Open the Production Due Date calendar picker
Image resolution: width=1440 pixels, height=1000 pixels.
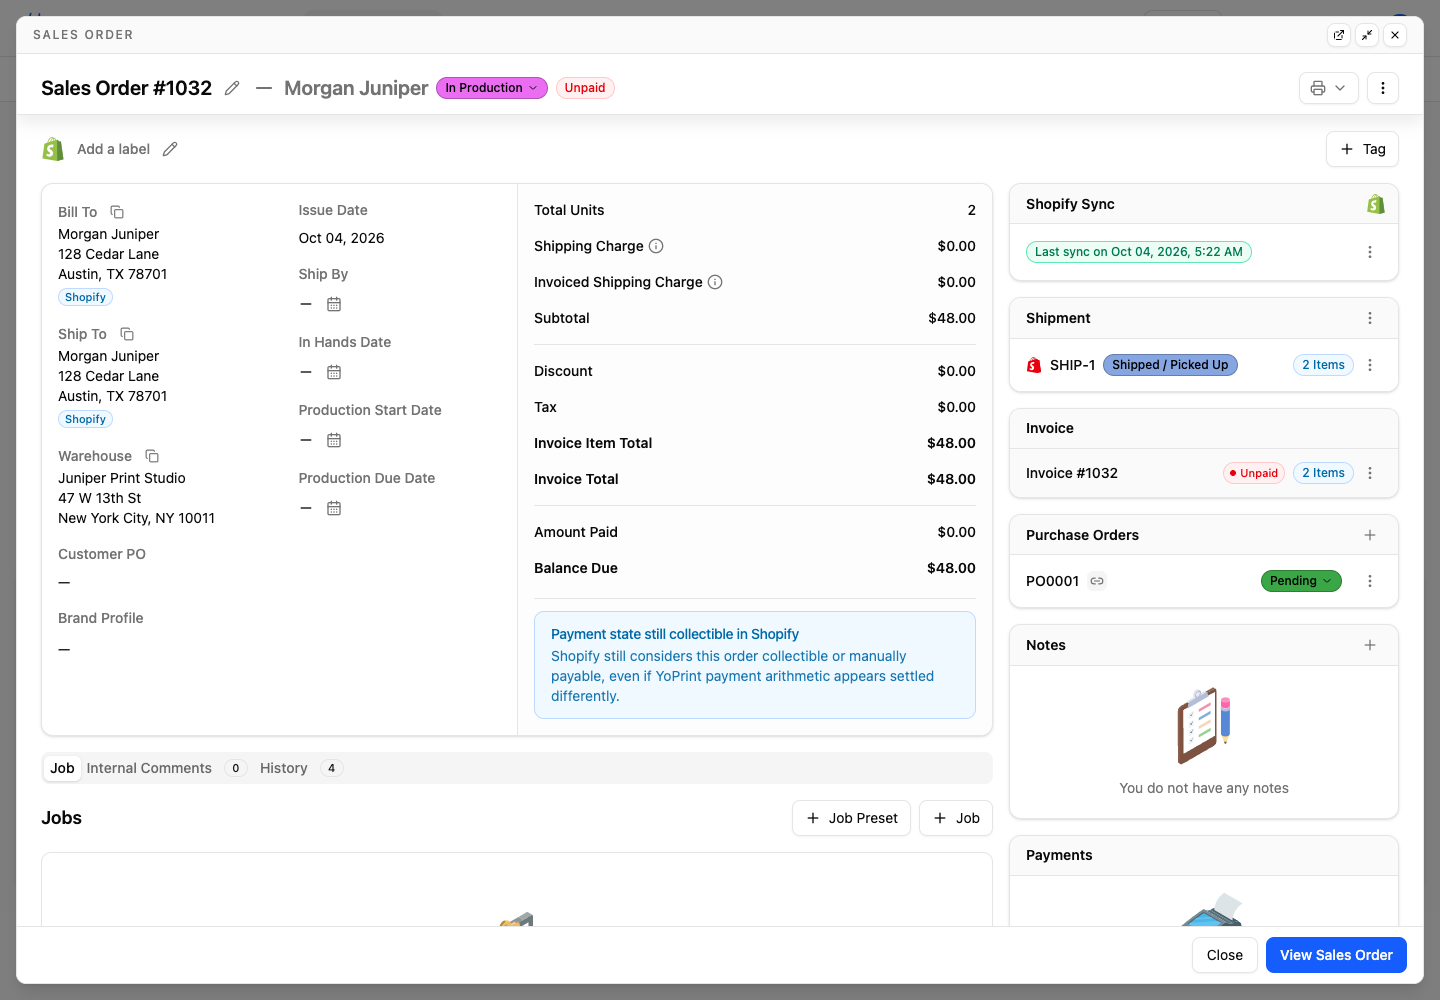pos(334,508)
